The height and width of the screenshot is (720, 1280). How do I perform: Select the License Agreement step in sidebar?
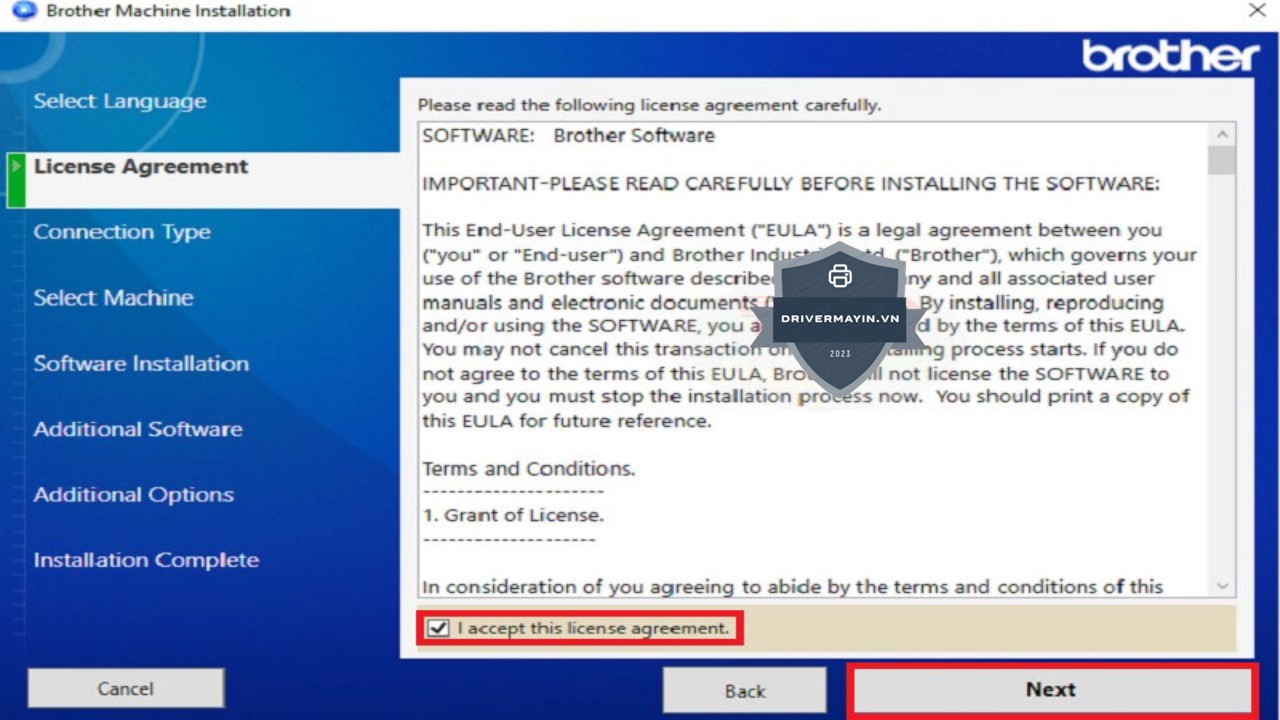pyautogui.click(x=141, y=167)
